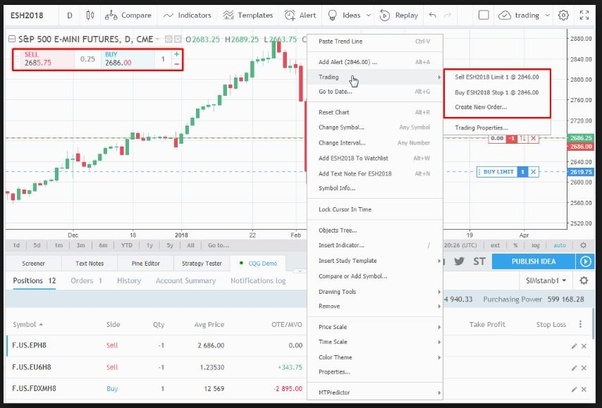Open Trading Properties from submenu
The image size is (602, 408).
coord(497,128)
